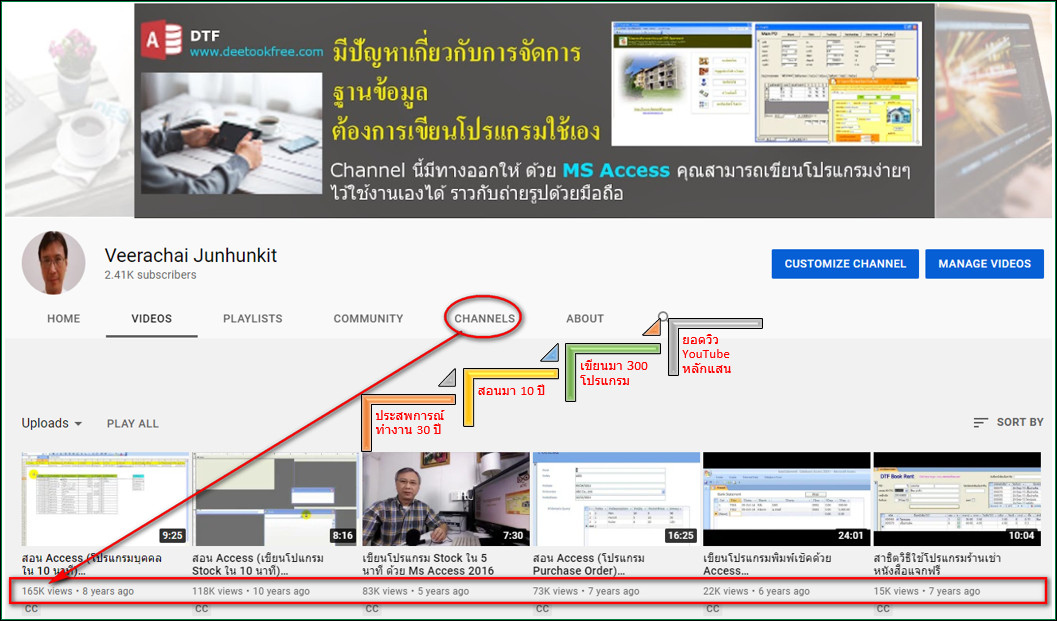Open the Sort By menu
Image resolution: width=1057 pixels, height=621 pixels.
tap(1008, 422)
